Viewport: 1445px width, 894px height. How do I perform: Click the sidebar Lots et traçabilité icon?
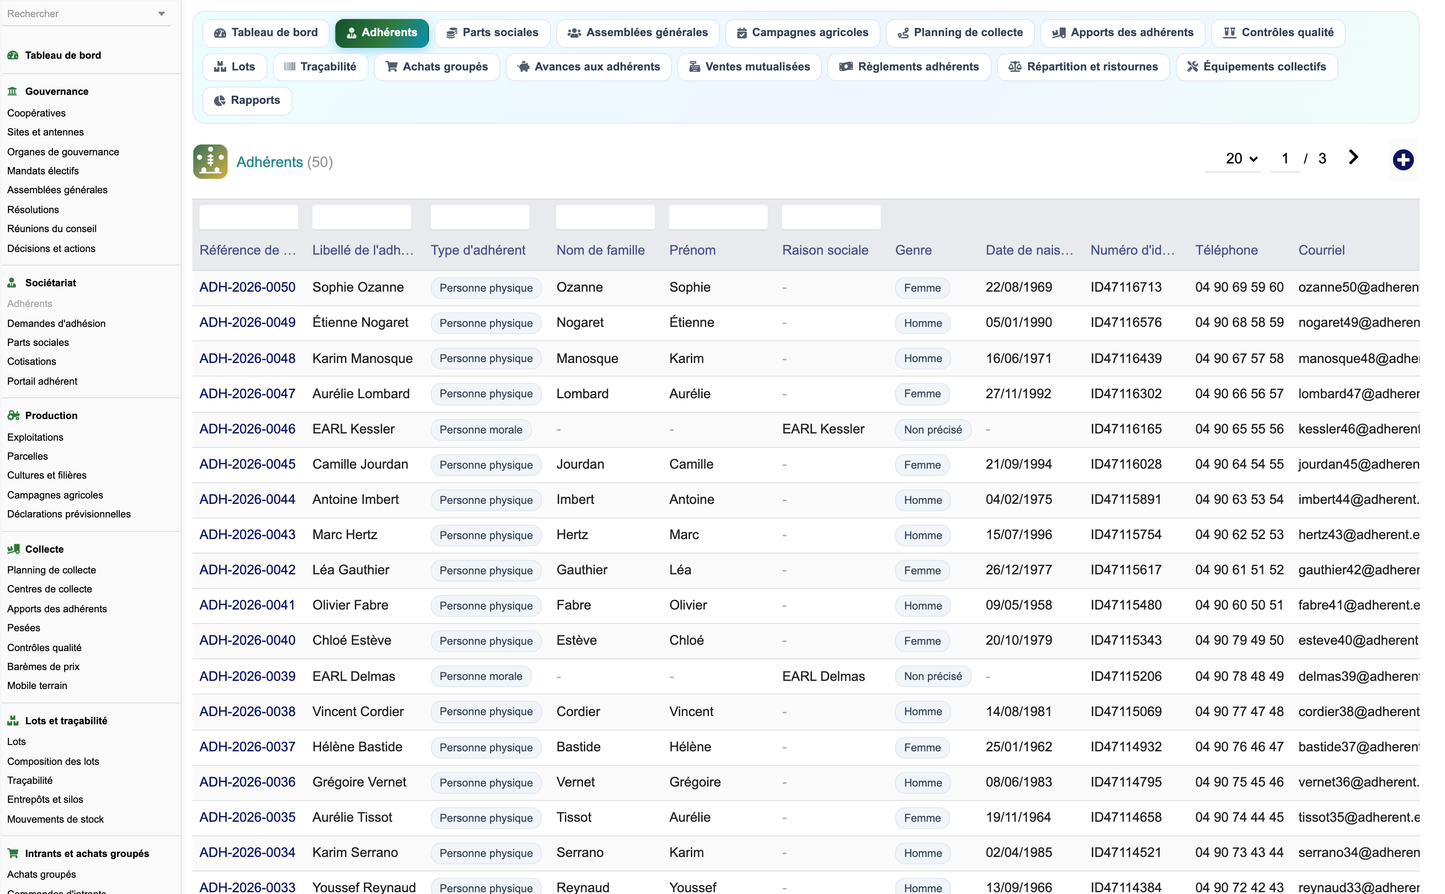[13, 721]
